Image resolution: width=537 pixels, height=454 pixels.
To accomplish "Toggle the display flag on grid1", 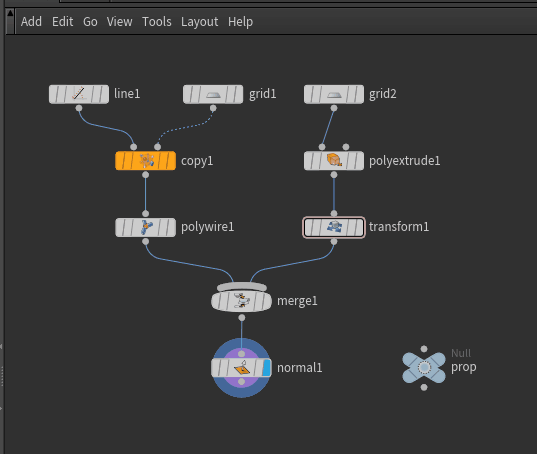I will 238,94.
